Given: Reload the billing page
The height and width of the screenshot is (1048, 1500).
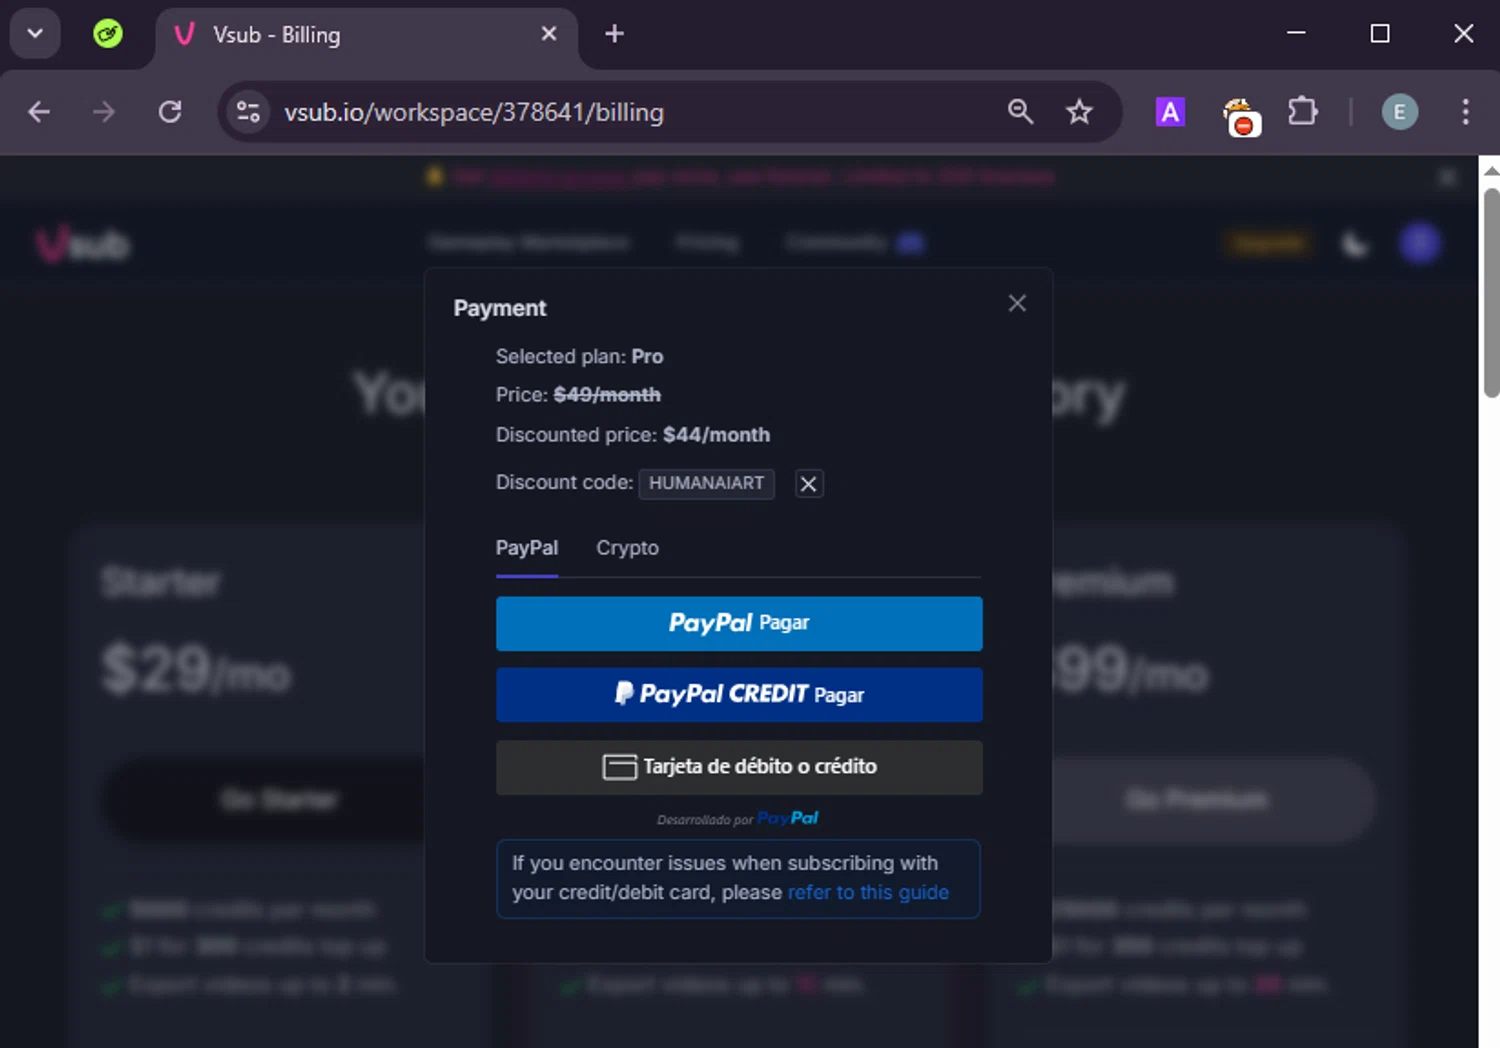Looking at the screenshot, I should (170, 112).
